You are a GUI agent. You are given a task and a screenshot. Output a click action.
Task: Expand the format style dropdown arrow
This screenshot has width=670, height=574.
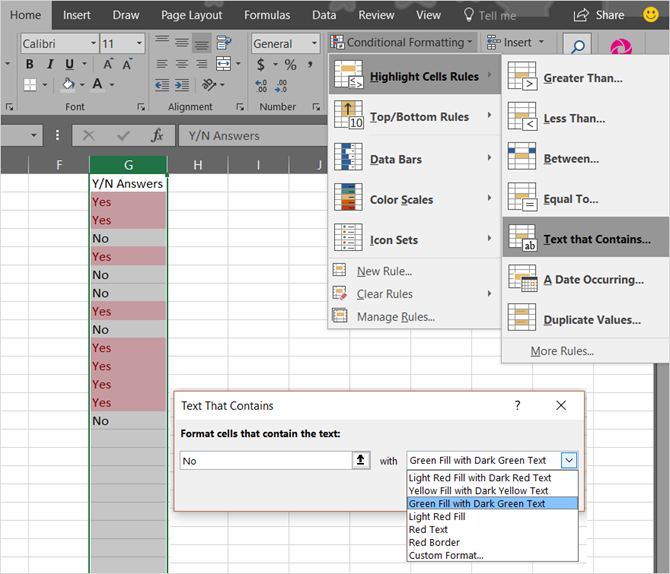coord(568,460)
